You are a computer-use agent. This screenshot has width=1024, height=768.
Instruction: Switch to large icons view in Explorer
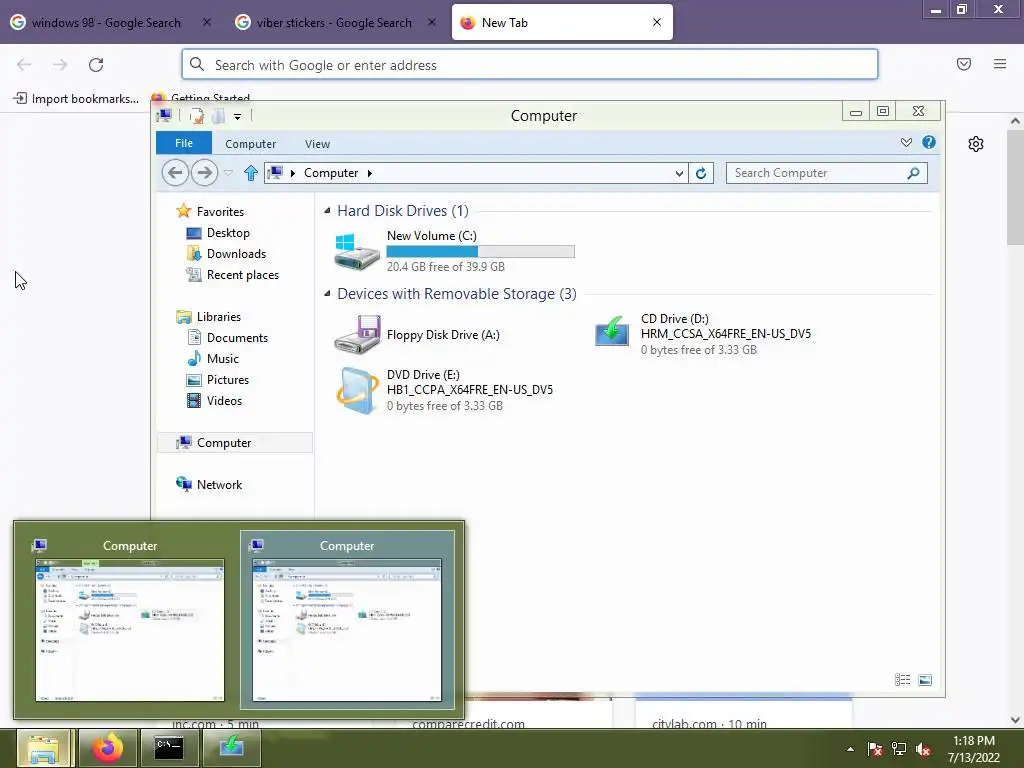coord(925,680)
